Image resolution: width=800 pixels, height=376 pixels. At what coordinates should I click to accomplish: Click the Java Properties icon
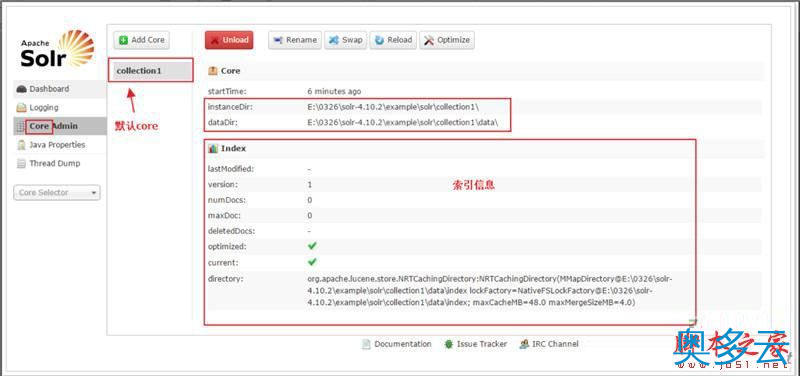[x=21, y=145]
